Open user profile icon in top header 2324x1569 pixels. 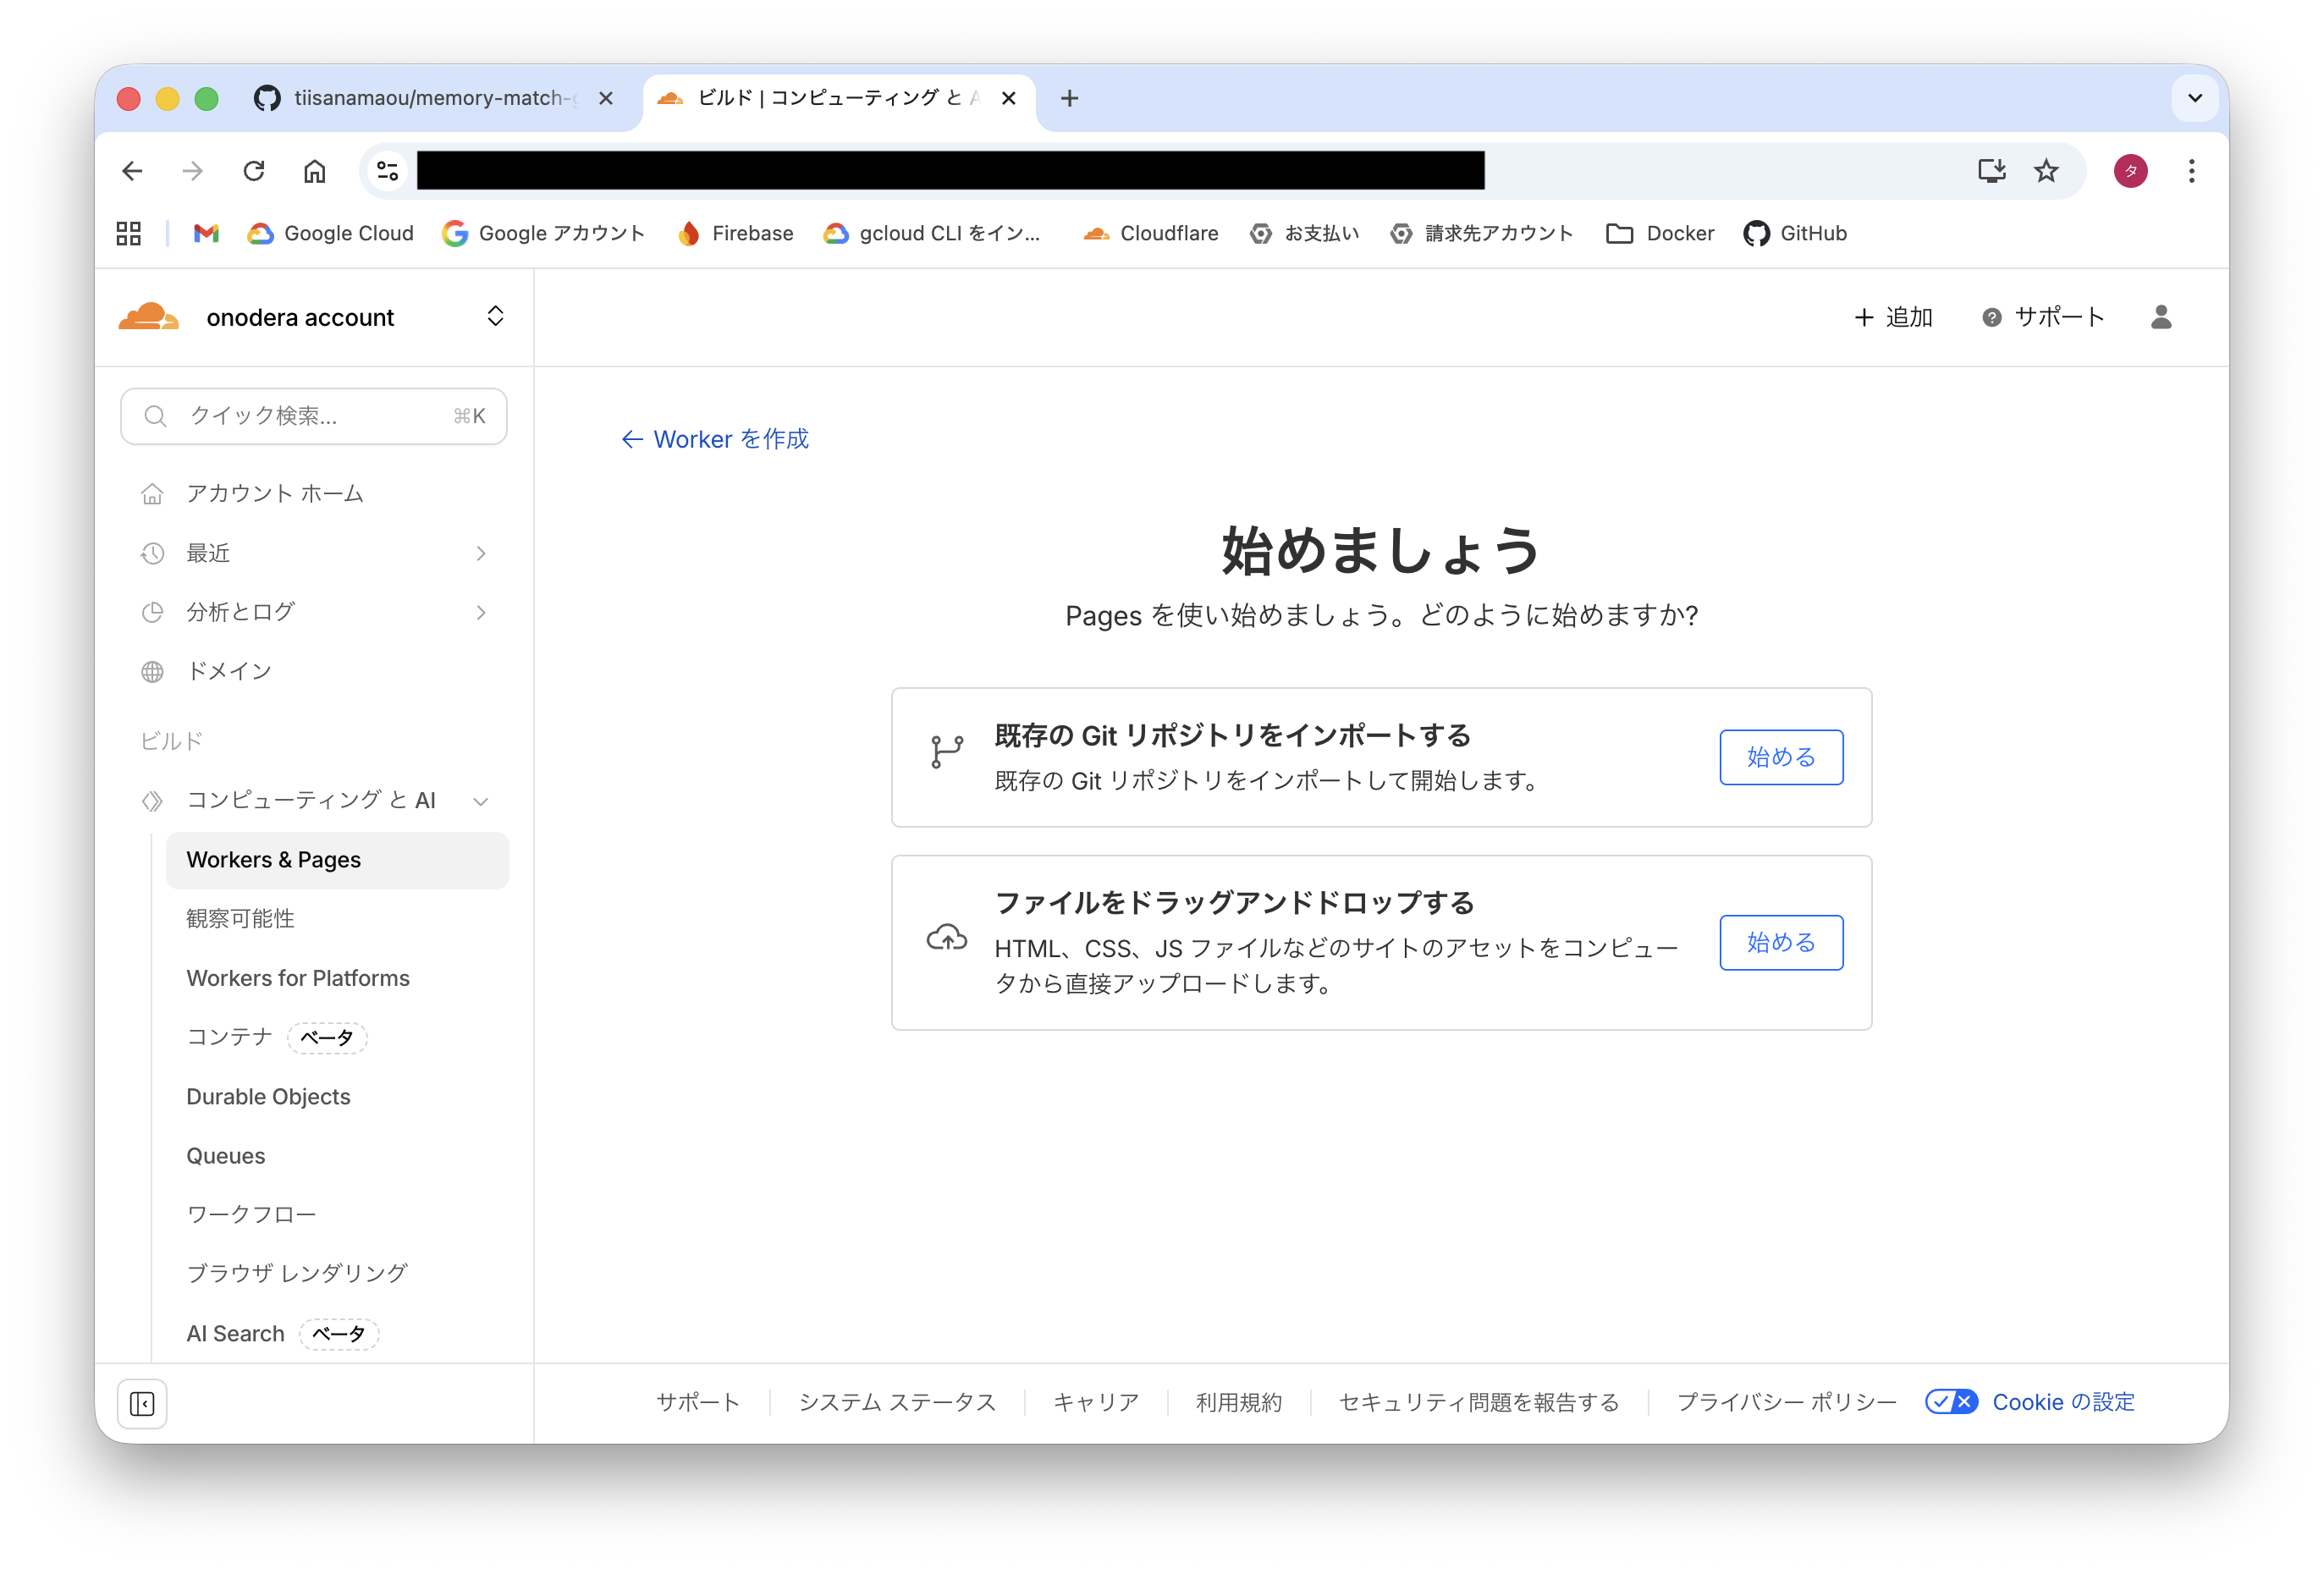[2161, 317]
